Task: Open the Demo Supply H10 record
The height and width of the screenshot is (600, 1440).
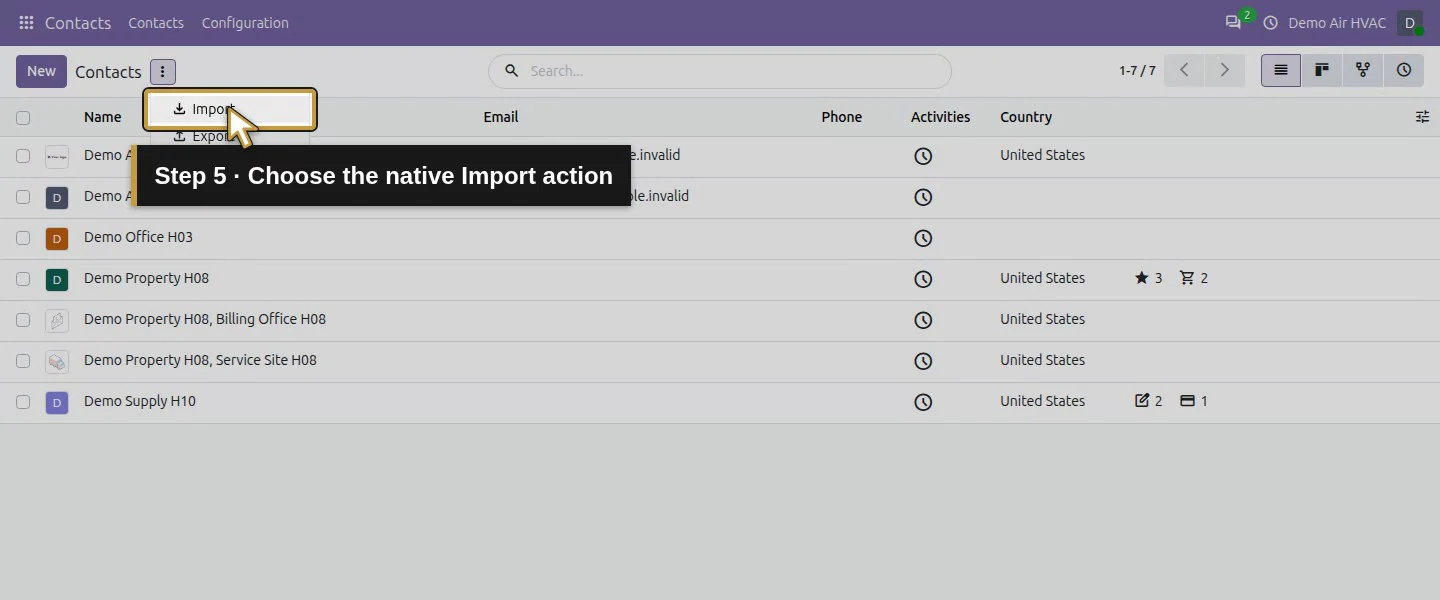Action: coord(140,401)
